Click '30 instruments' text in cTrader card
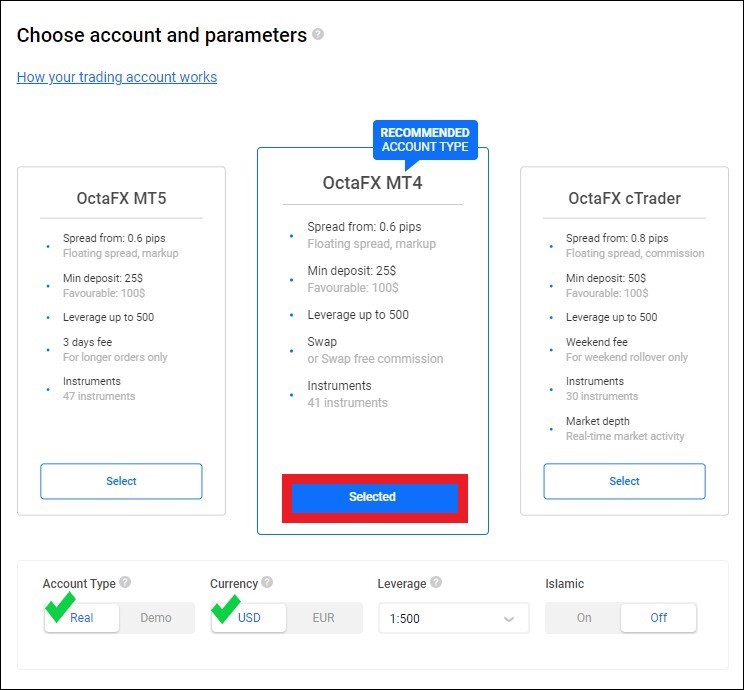Screen dimensions: 745x690 click(602, 396)
